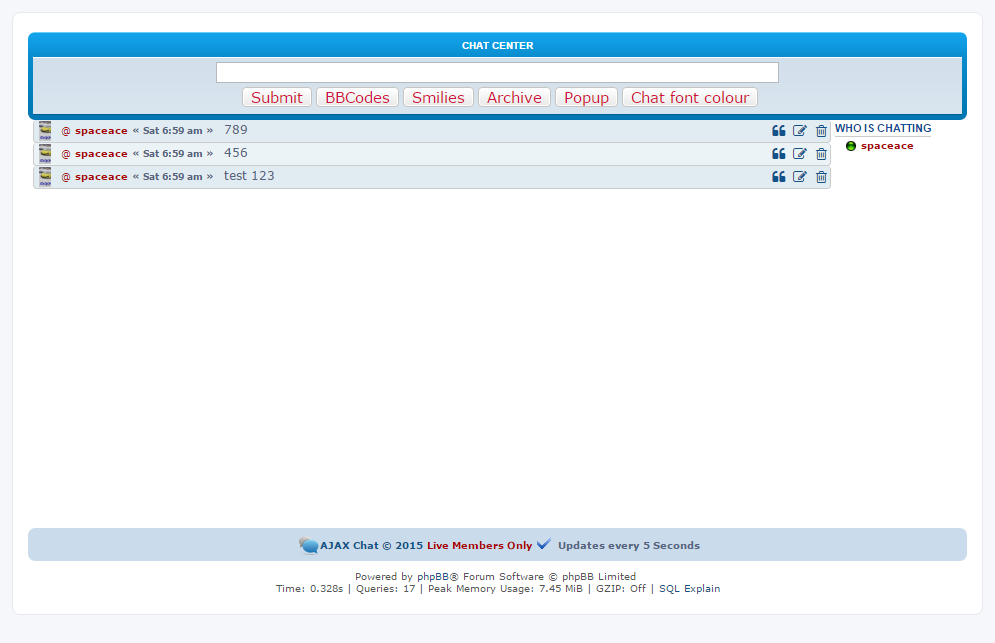Click the "456" message text

(235, 153)
